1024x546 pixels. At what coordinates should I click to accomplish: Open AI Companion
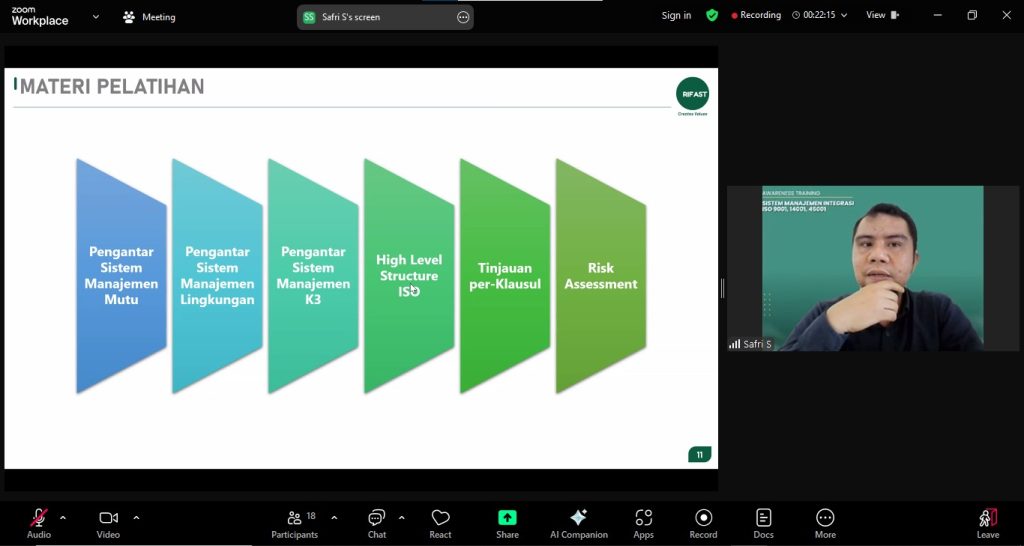tap(578, 523)
